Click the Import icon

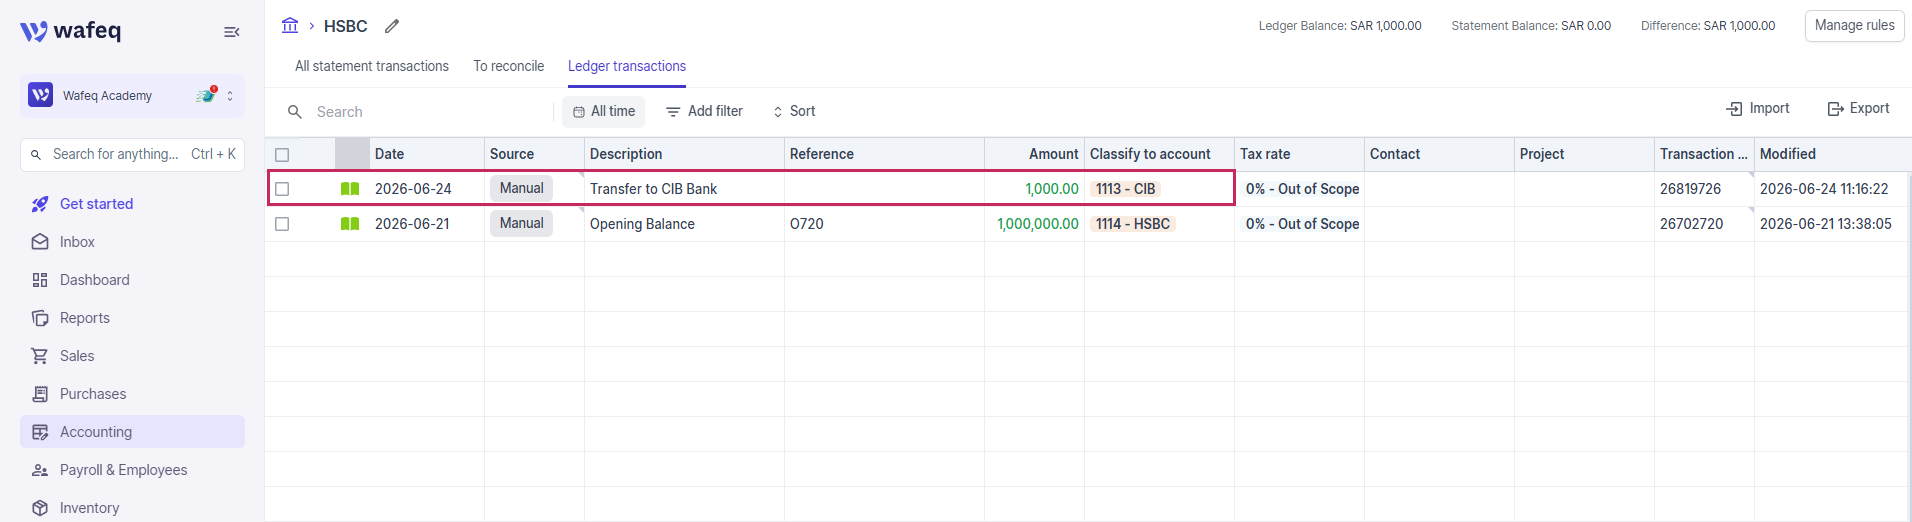coord(1734,109)
